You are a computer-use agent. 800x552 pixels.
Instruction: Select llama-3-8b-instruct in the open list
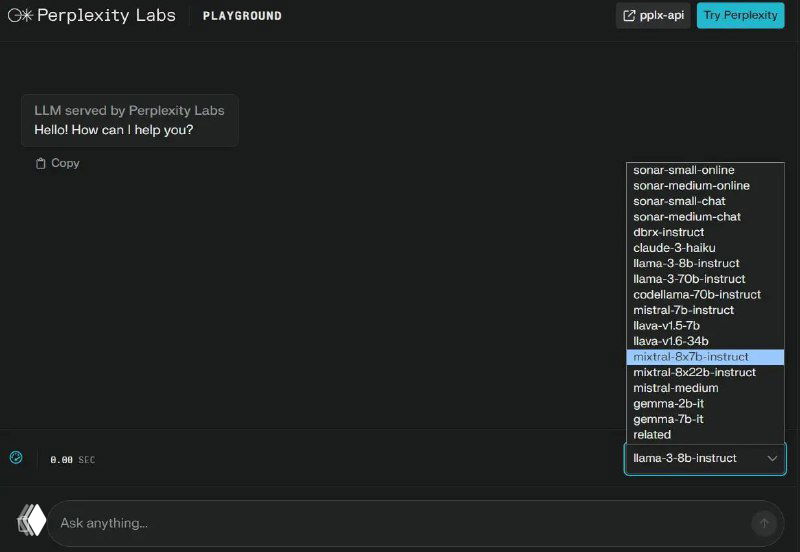(705, 264)
